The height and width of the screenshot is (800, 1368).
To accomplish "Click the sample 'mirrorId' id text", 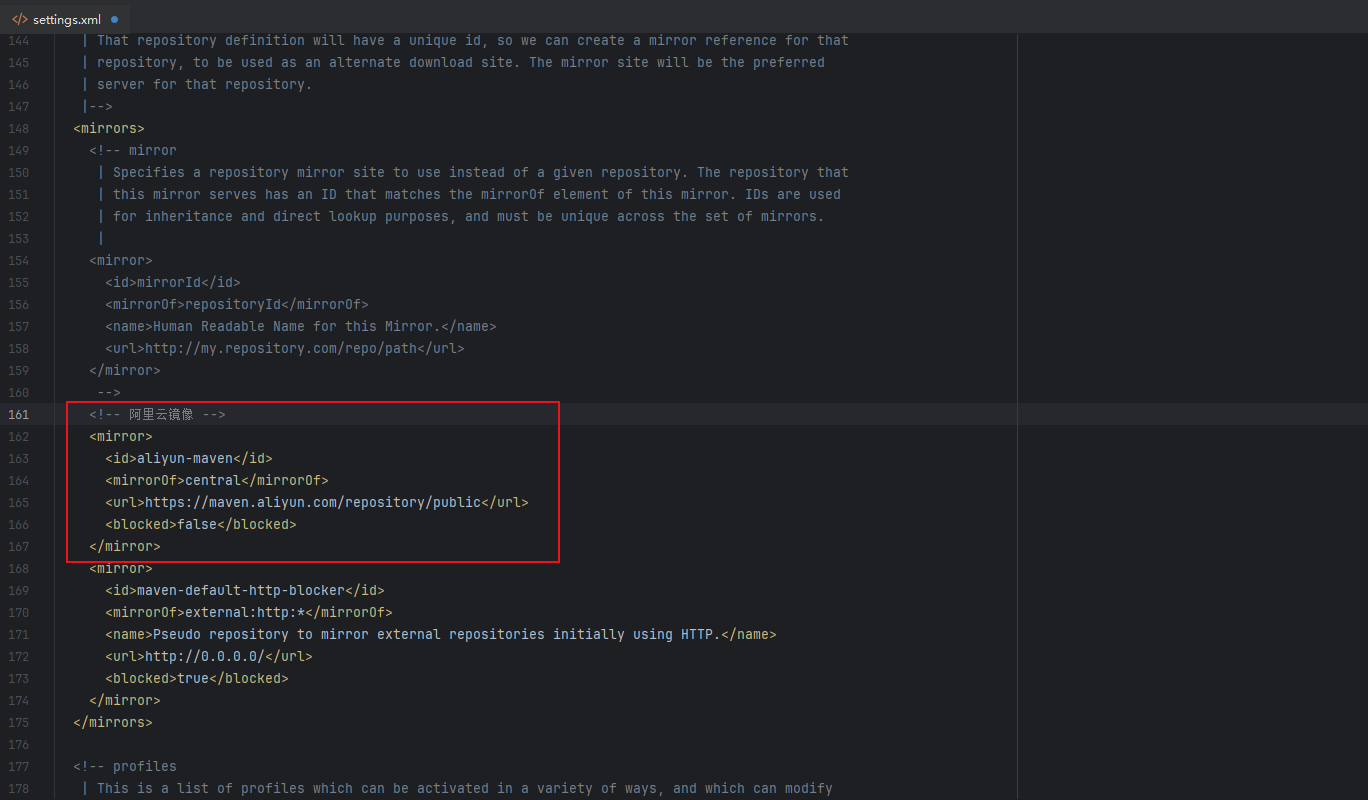I will pos(169,282).
